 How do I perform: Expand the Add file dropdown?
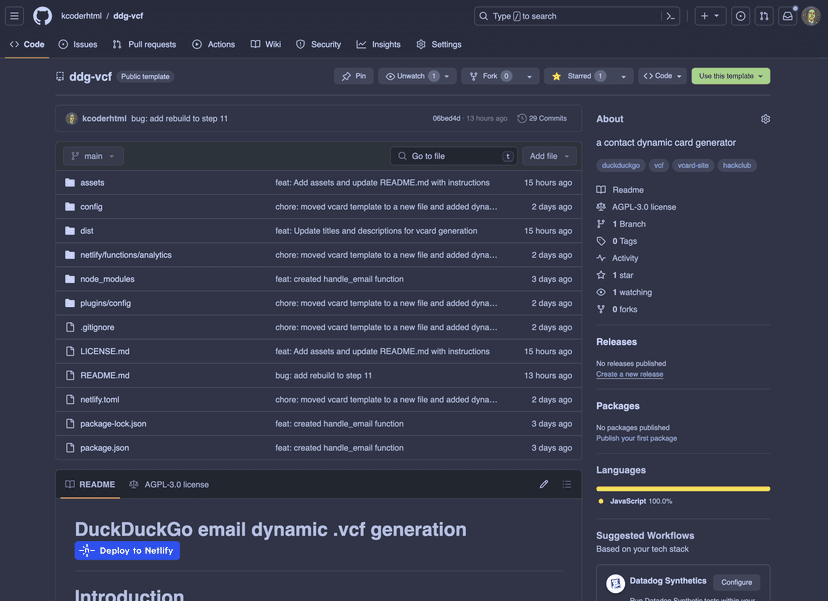549,156
